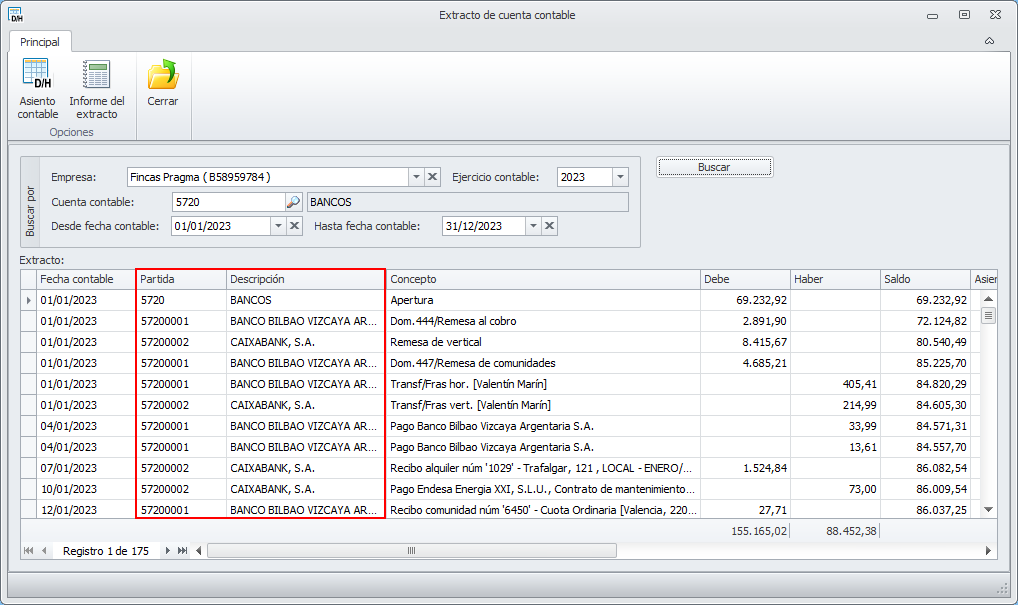The image size is (1018, 605).
Task: Switch to the Principal ribbon tab
Action: [40, 42]
